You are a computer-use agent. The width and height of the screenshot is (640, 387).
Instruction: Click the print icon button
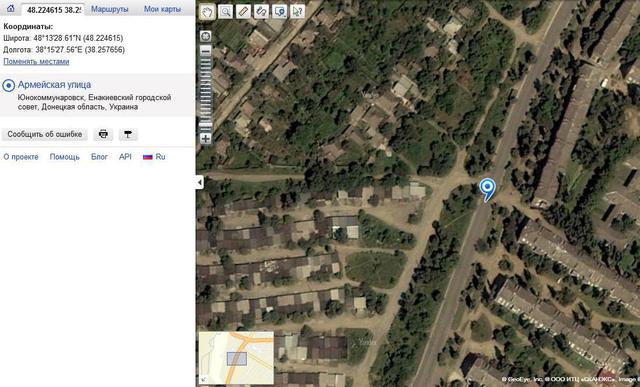103,134
